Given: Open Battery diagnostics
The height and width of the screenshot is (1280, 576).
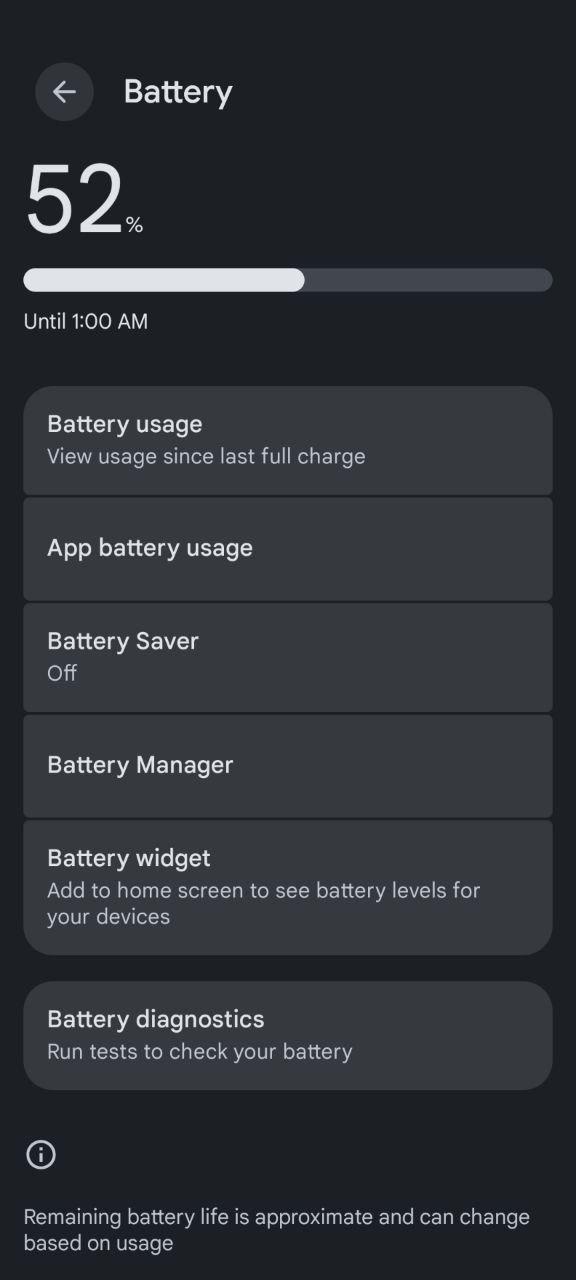Looking at the screenshot, I should point(288,1035).
